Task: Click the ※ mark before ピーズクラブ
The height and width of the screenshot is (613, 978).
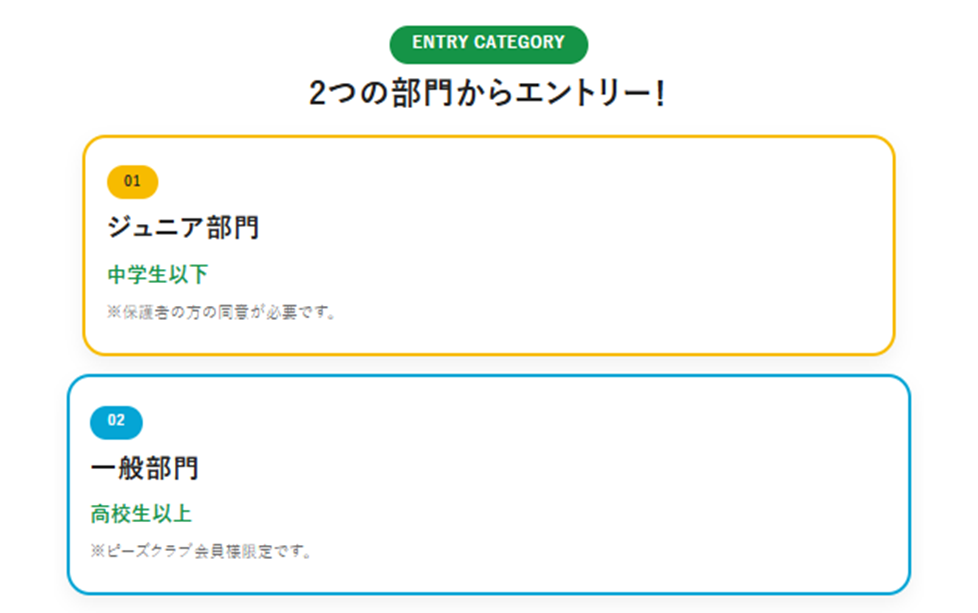Action: tap(98, 551)
